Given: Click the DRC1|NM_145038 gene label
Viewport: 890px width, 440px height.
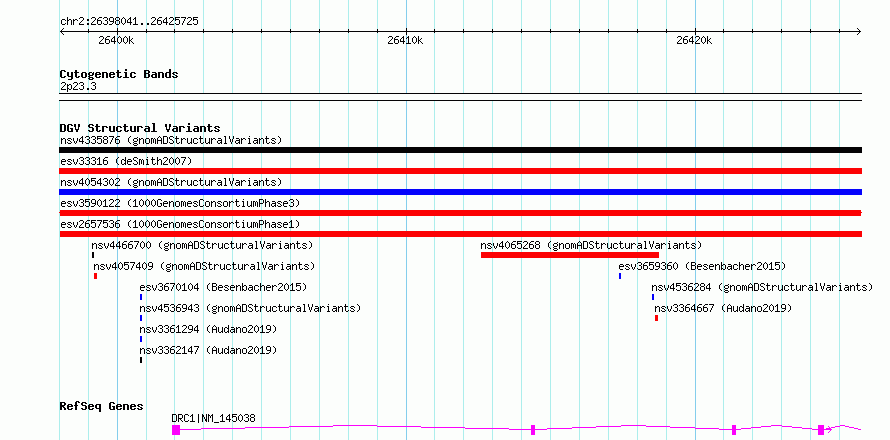Looking at the screenshot, I should [213, 418].
